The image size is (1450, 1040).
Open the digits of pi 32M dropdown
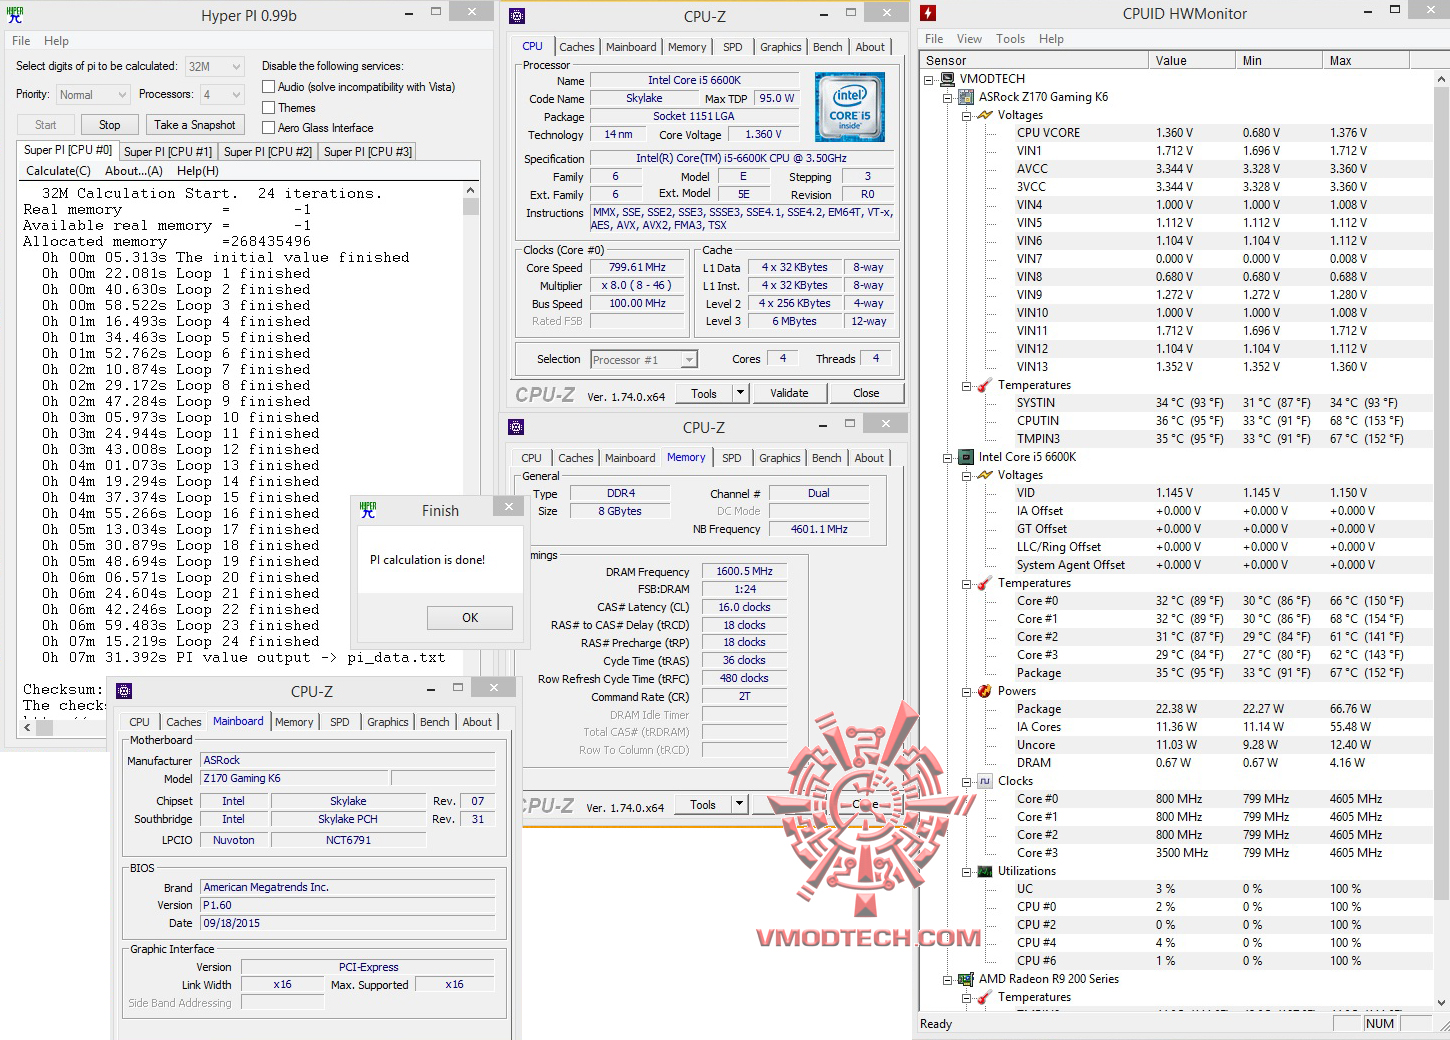tap(215, 67)
